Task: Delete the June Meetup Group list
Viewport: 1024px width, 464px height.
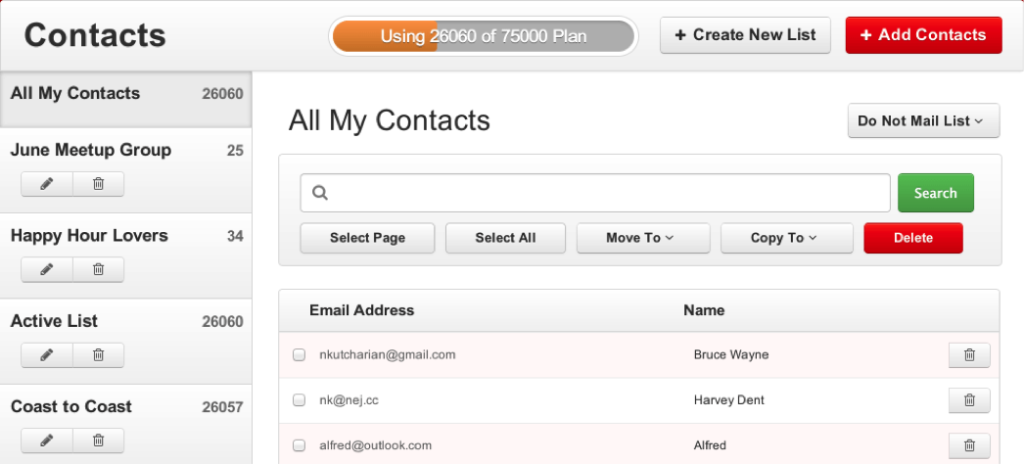Action: (98, 184)
